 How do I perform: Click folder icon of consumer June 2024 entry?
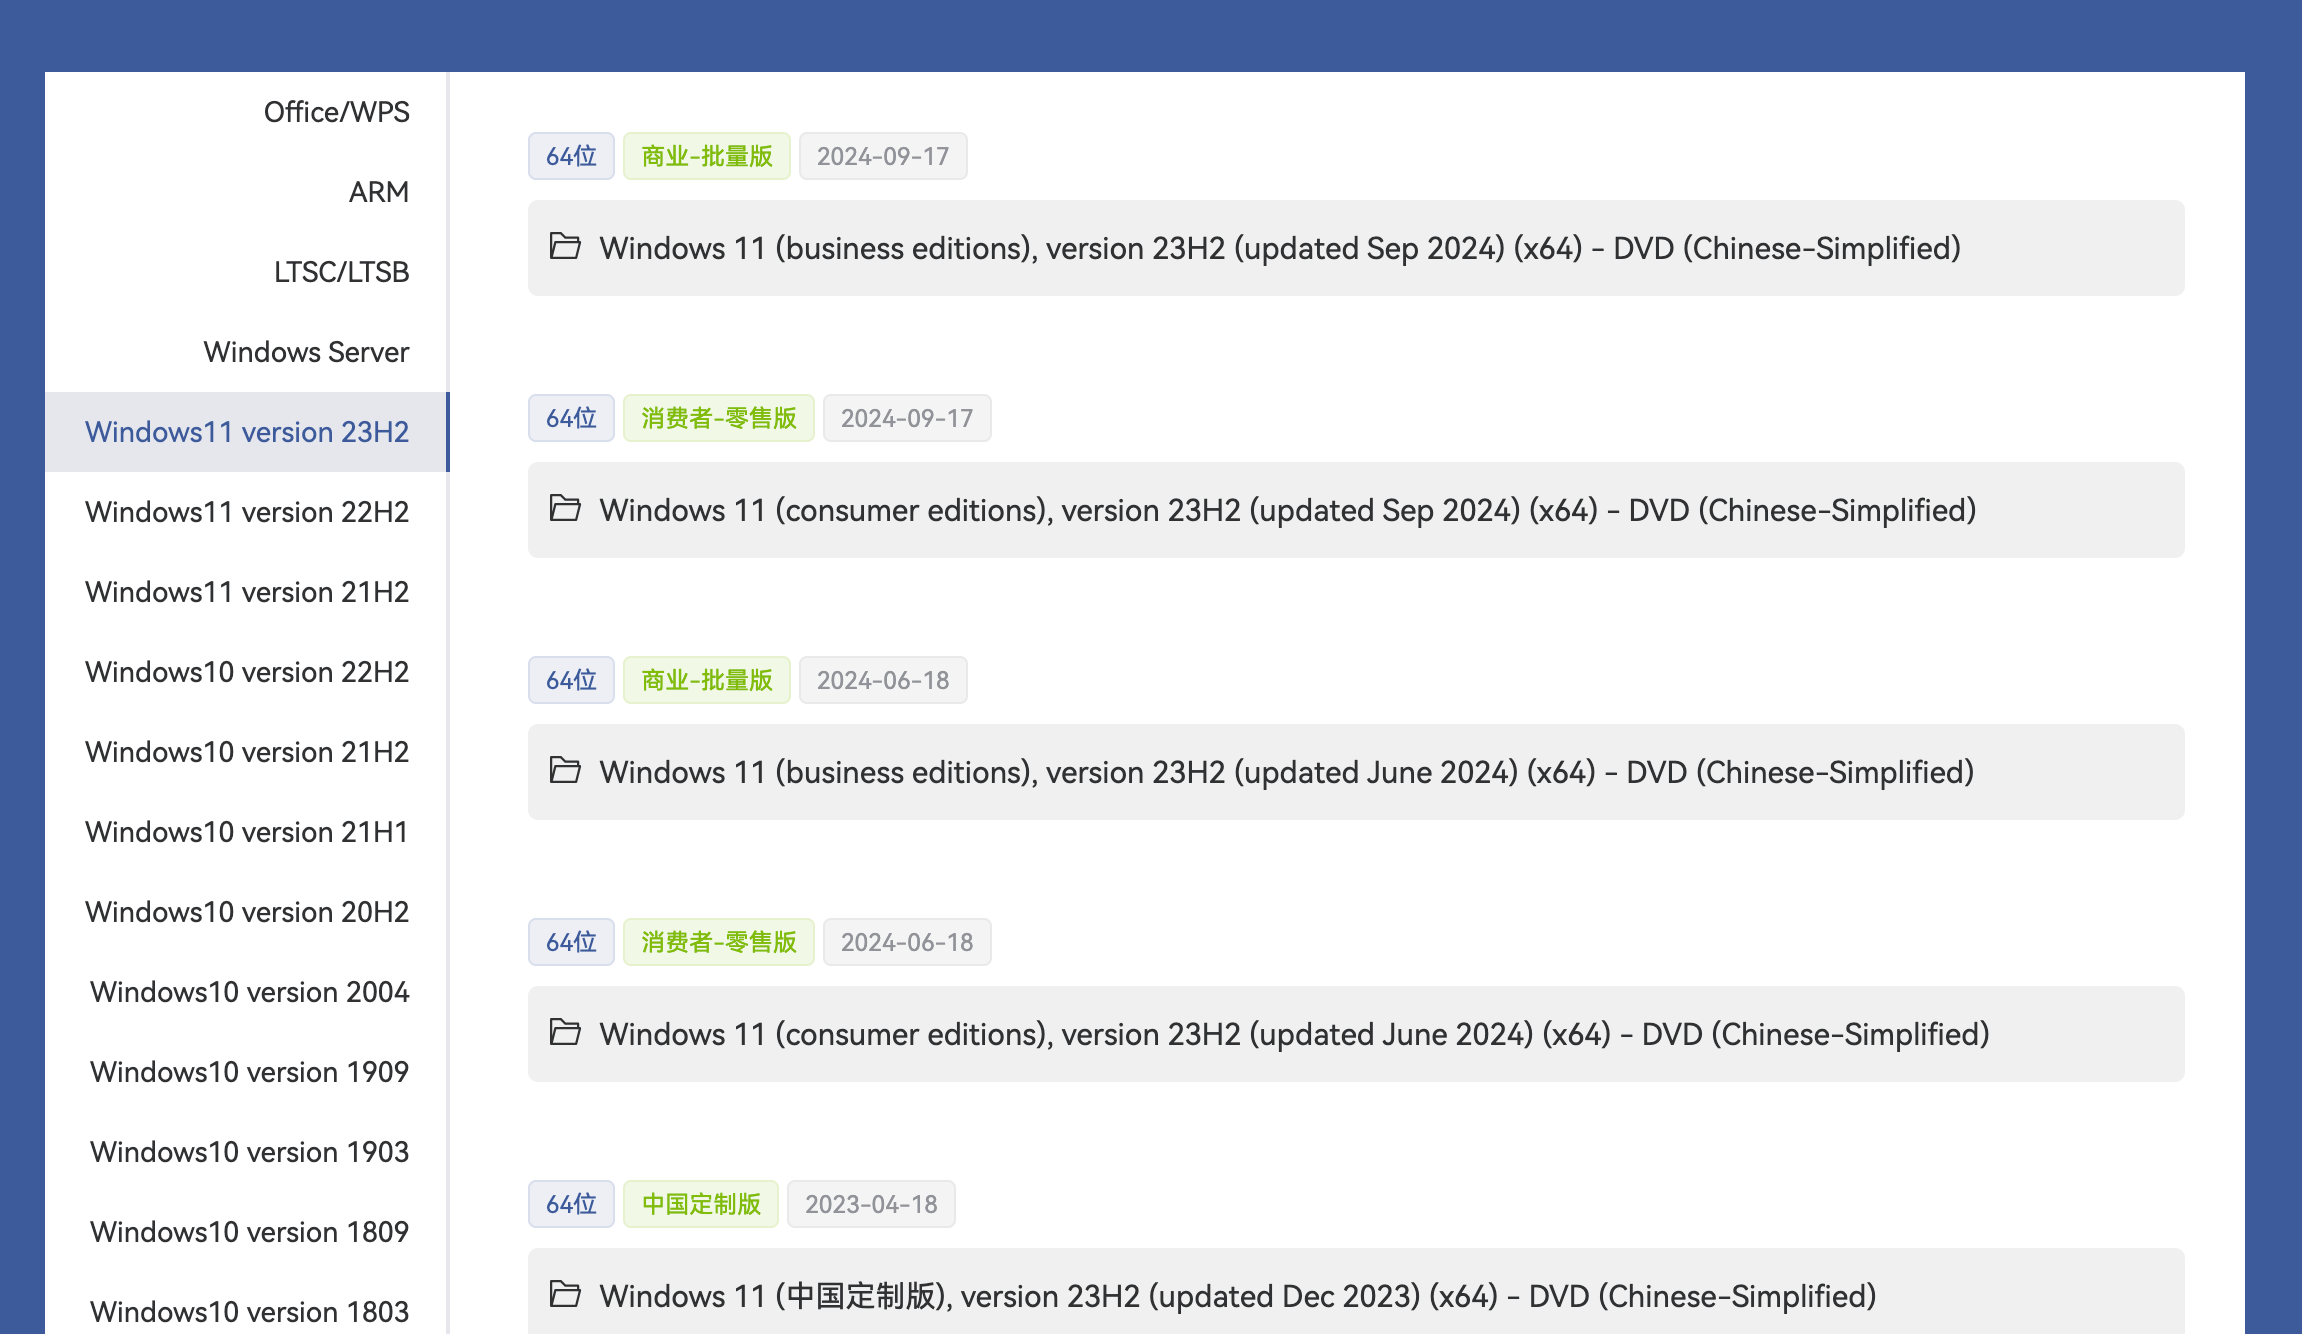click(565, 1032)
